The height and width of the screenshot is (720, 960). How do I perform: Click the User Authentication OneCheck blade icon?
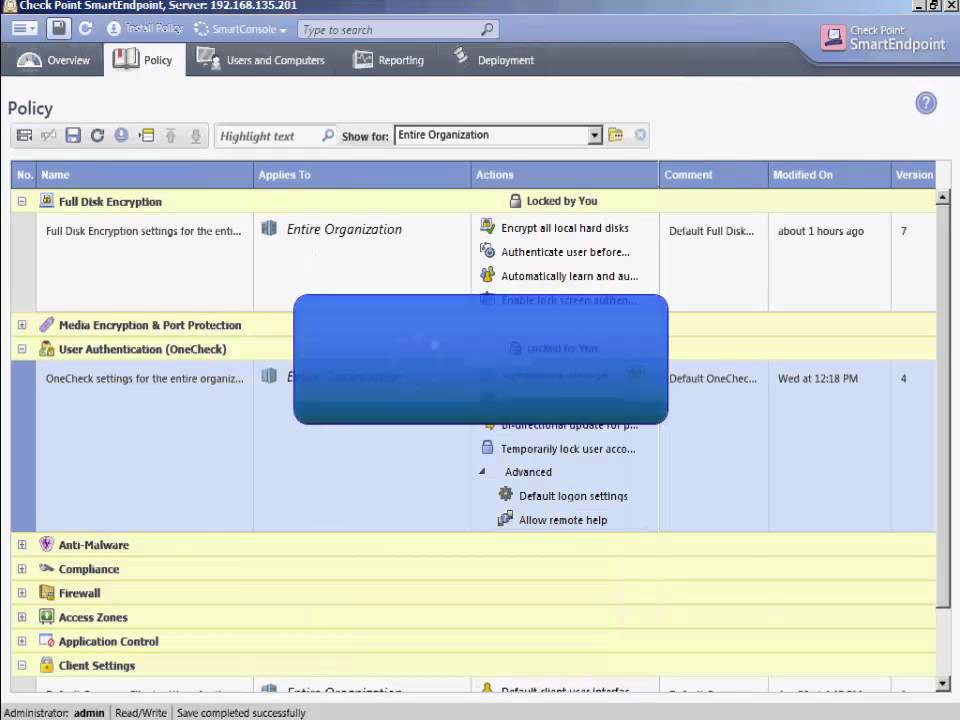tap(47, 348)
